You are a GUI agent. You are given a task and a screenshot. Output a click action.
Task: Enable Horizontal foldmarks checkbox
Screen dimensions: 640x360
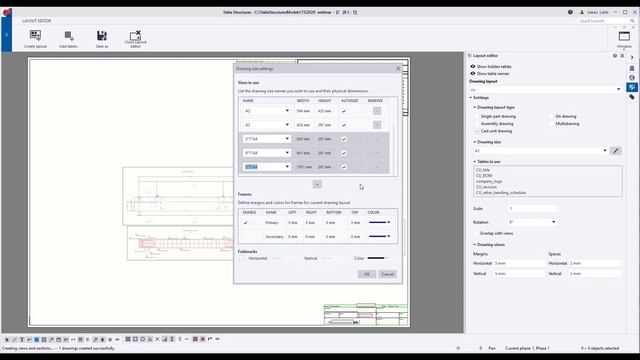click(x=242, y=258)
